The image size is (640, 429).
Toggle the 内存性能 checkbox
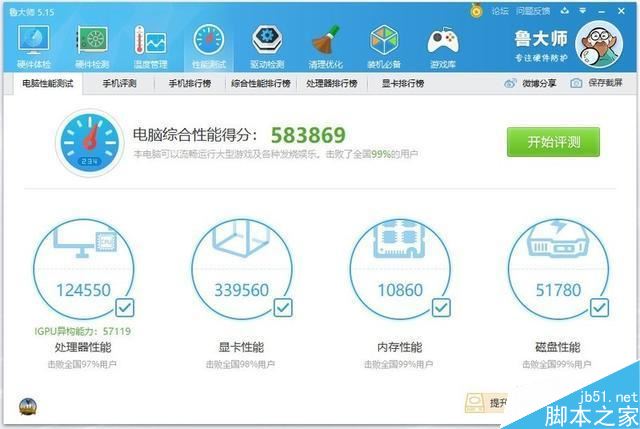click(441, 307)
